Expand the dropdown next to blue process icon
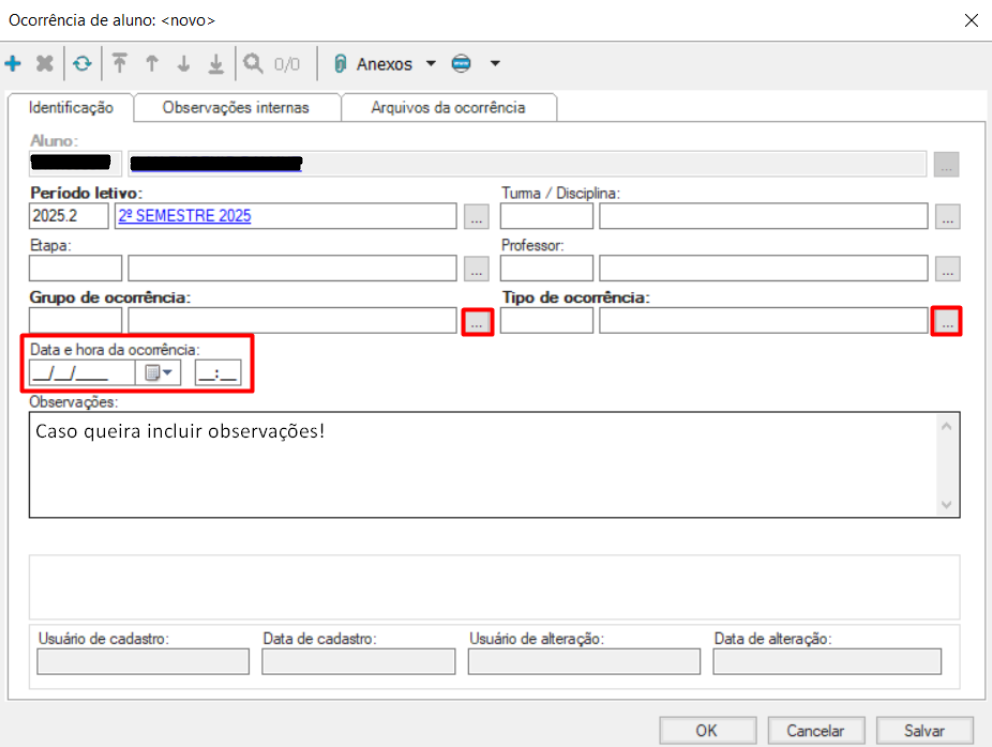The image size is (992, 747). [x=494, y=64]
